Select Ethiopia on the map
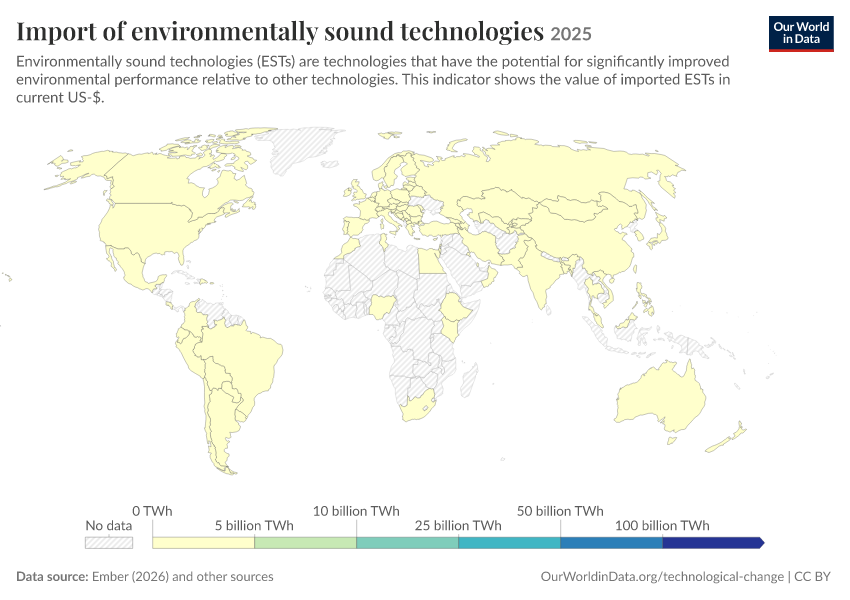This screenshot has width=850, height=600. pos(456,308)
